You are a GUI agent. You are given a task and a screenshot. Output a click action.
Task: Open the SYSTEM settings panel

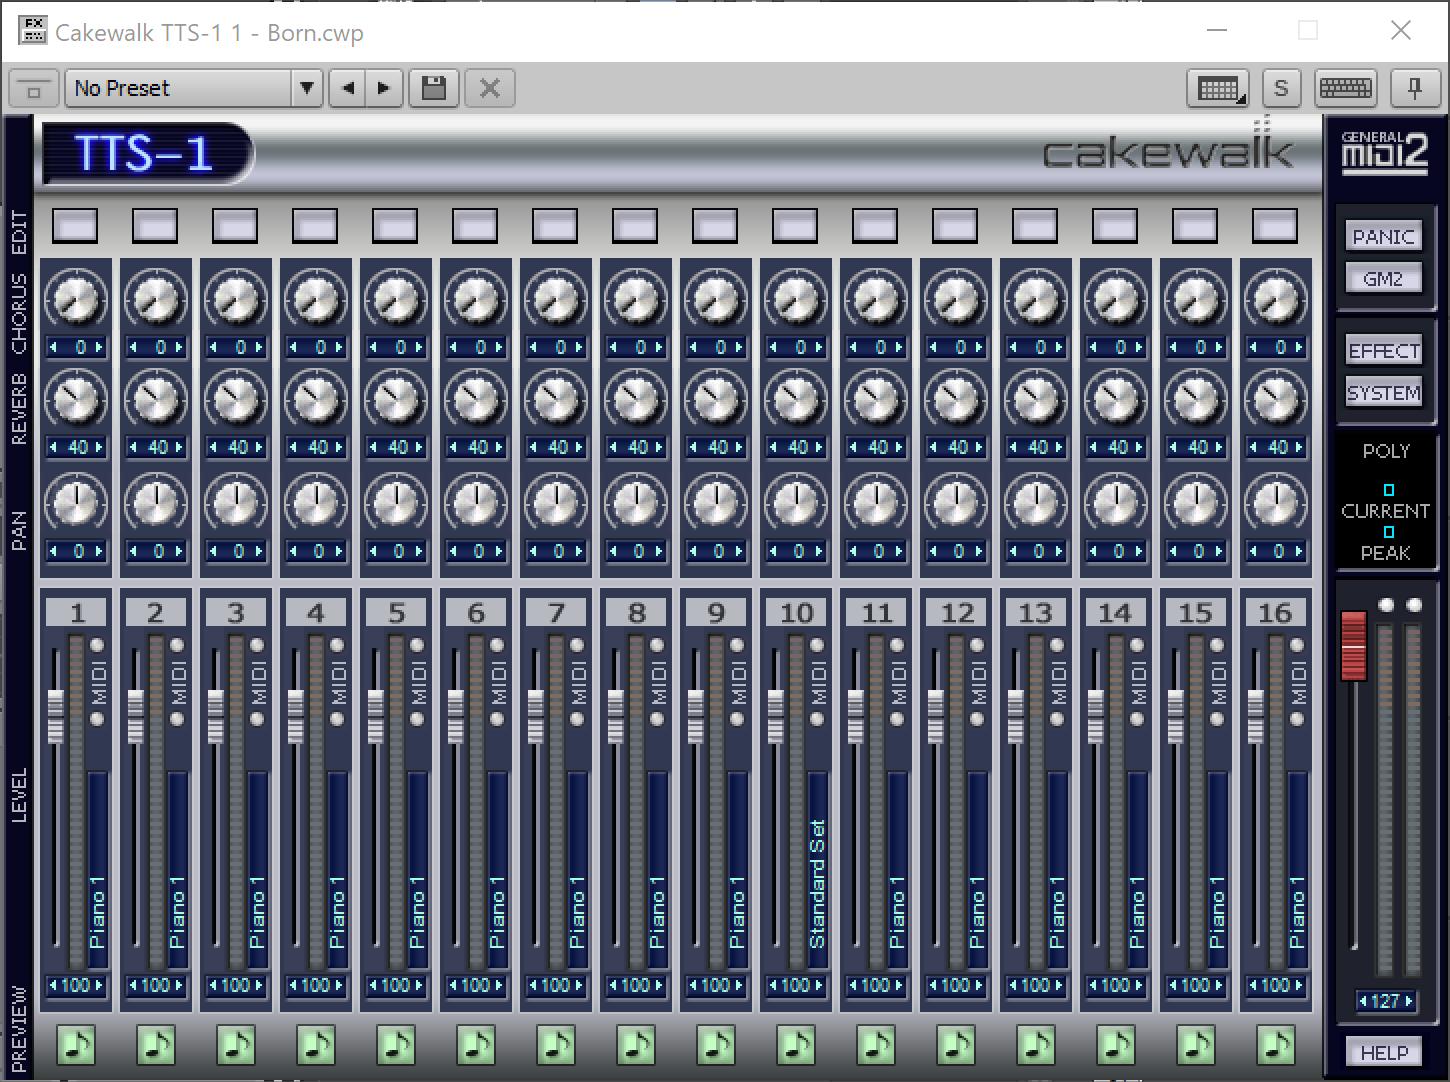point(1384,393)
